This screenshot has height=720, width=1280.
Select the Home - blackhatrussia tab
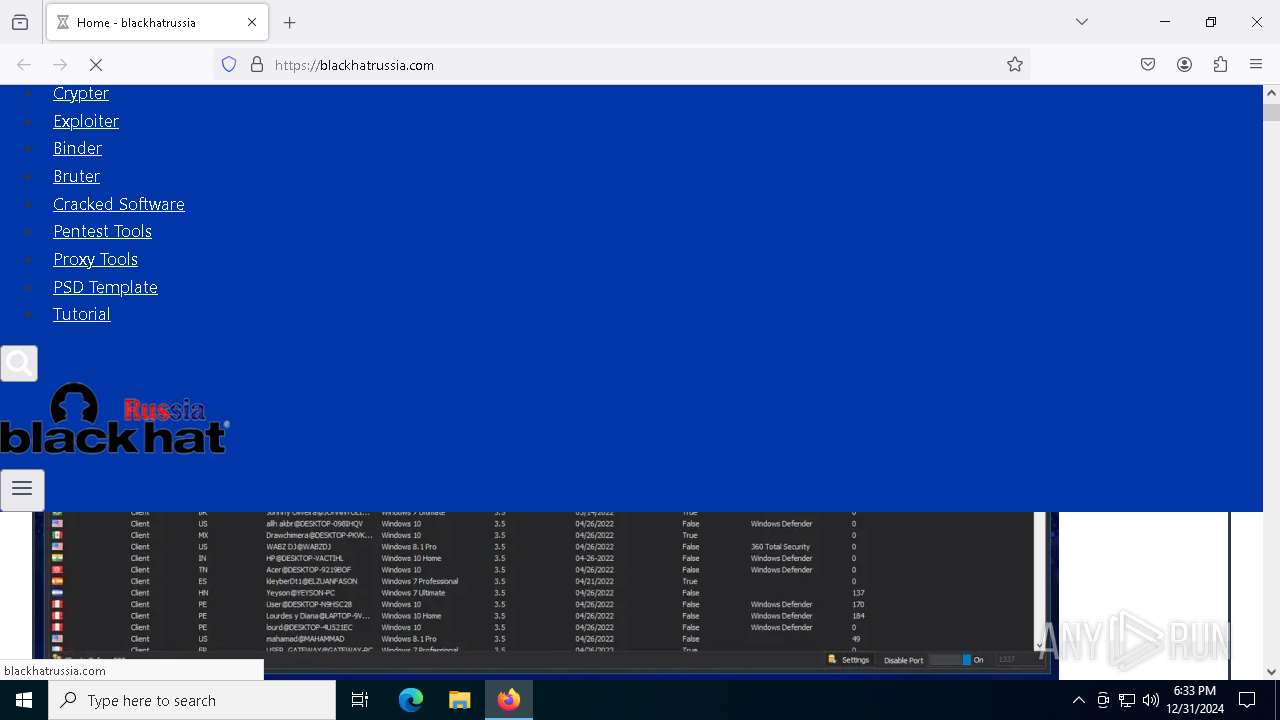(x=157, y=22)
